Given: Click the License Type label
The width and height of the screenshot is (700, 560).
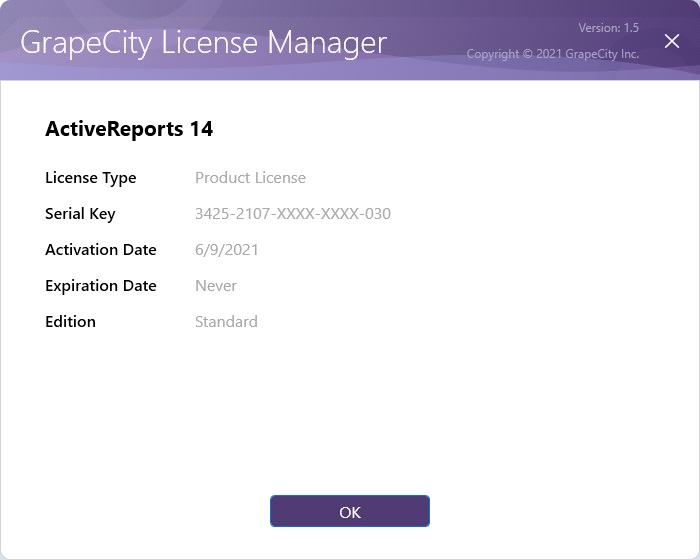Looking at the screenshot, I should [91, 178].
